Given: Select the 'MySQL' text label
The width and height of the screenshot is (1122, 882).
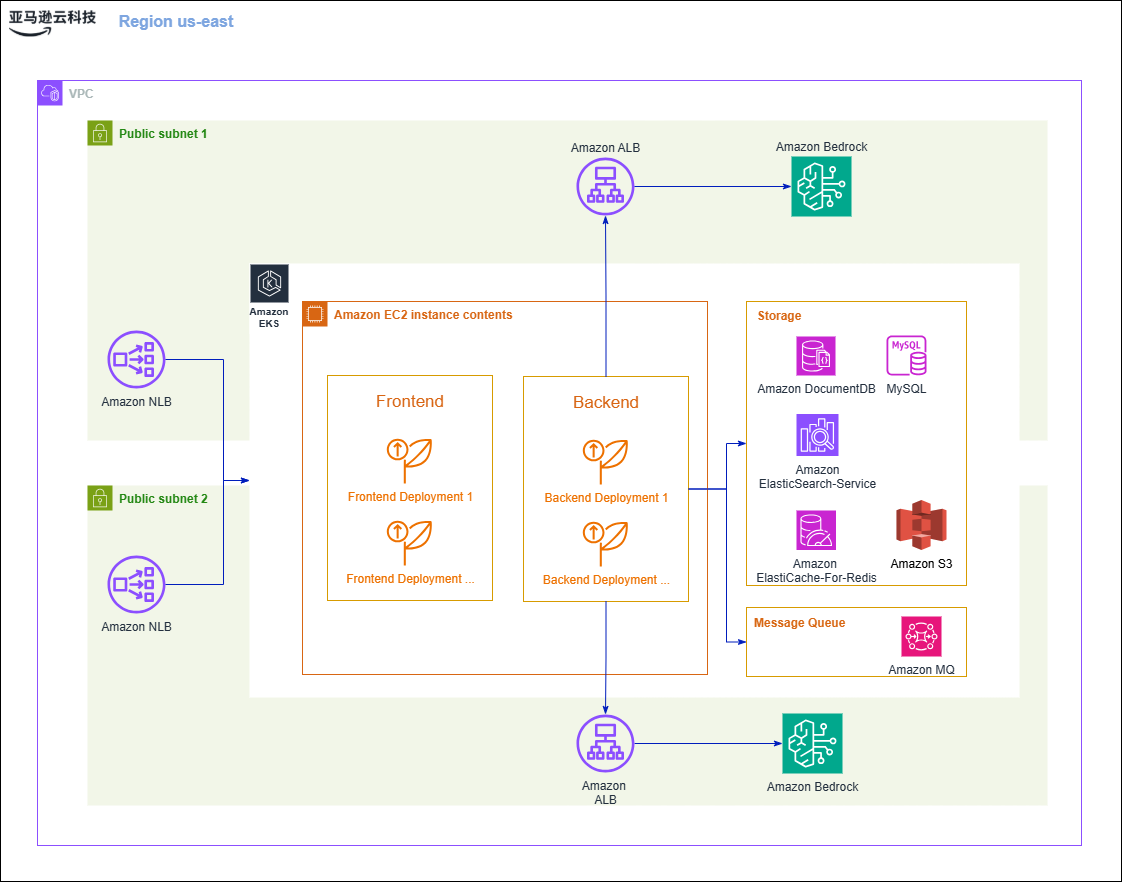Looking at the screenshot, I should pos(906,388).
